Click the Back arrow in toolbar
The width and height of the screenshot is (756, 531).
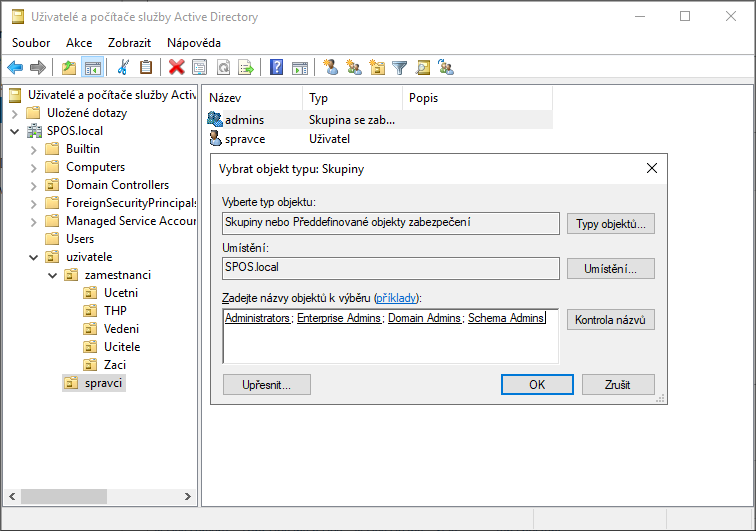15,68
